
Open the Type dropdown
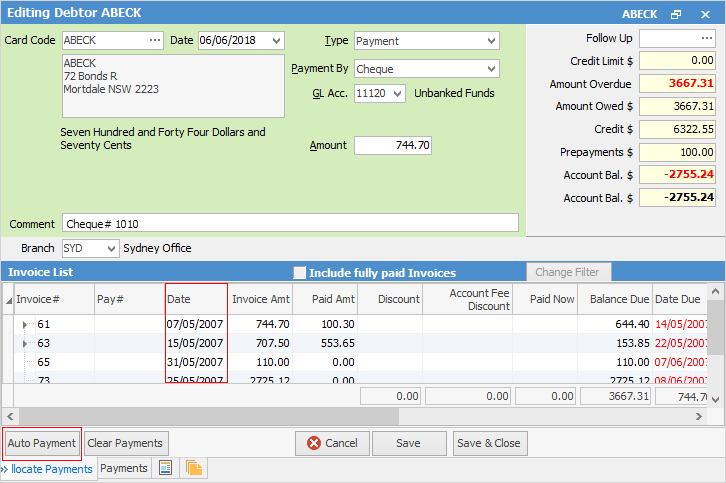click(490, 41)
